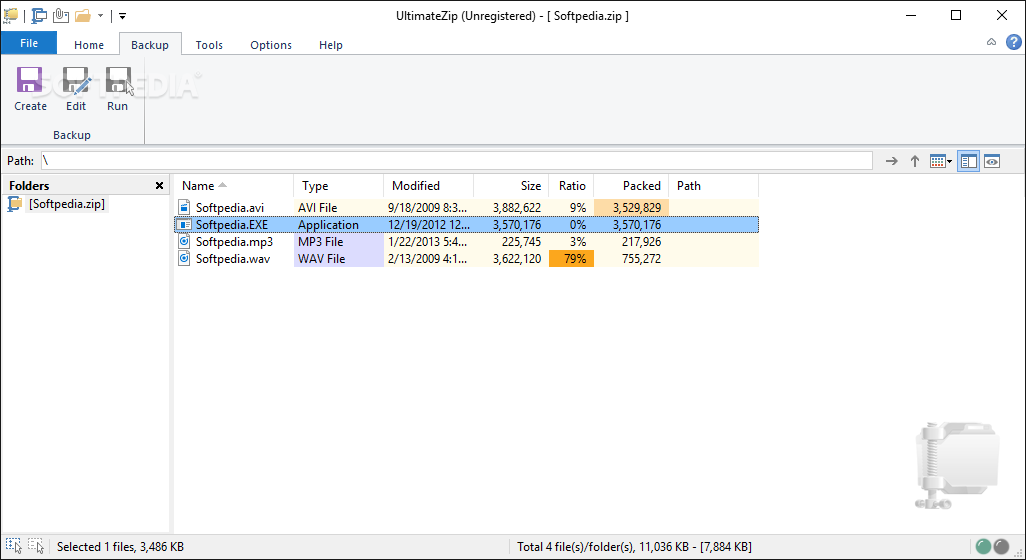Screen dimensions: 1026x560
Task: Click the Backup ribbon tab
Action: (150, 44)
